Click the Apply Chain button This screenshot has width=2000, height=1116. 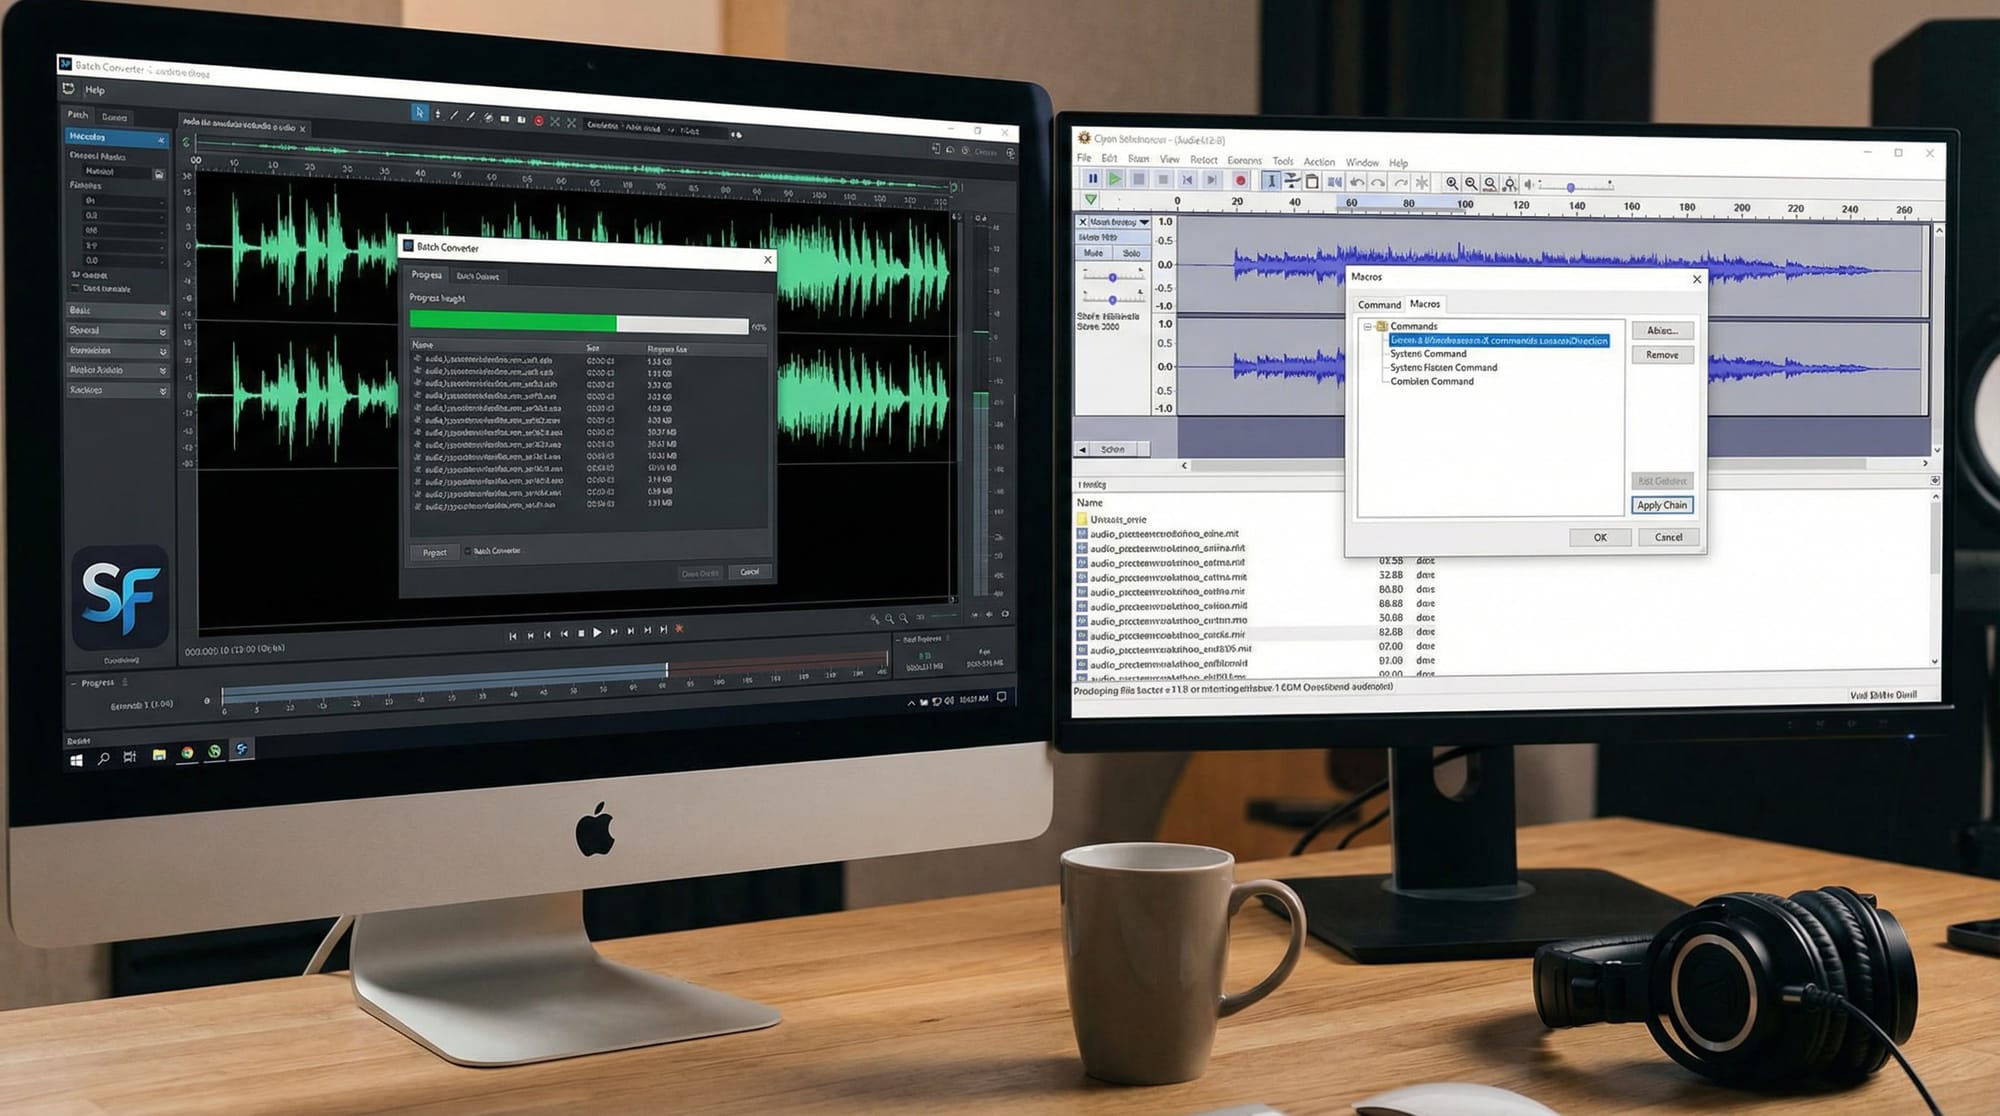[1661, 505]
